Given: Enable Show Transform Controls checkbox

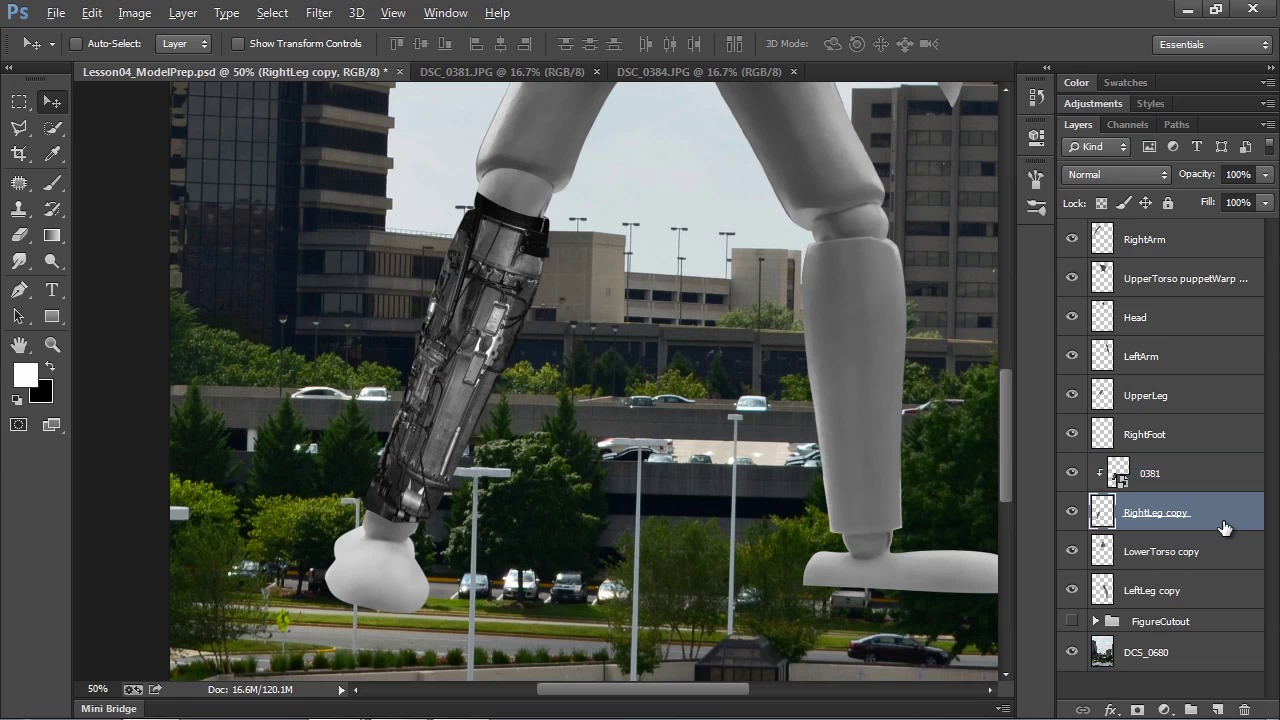Looking at the screenshot, I should click(238, 44).
